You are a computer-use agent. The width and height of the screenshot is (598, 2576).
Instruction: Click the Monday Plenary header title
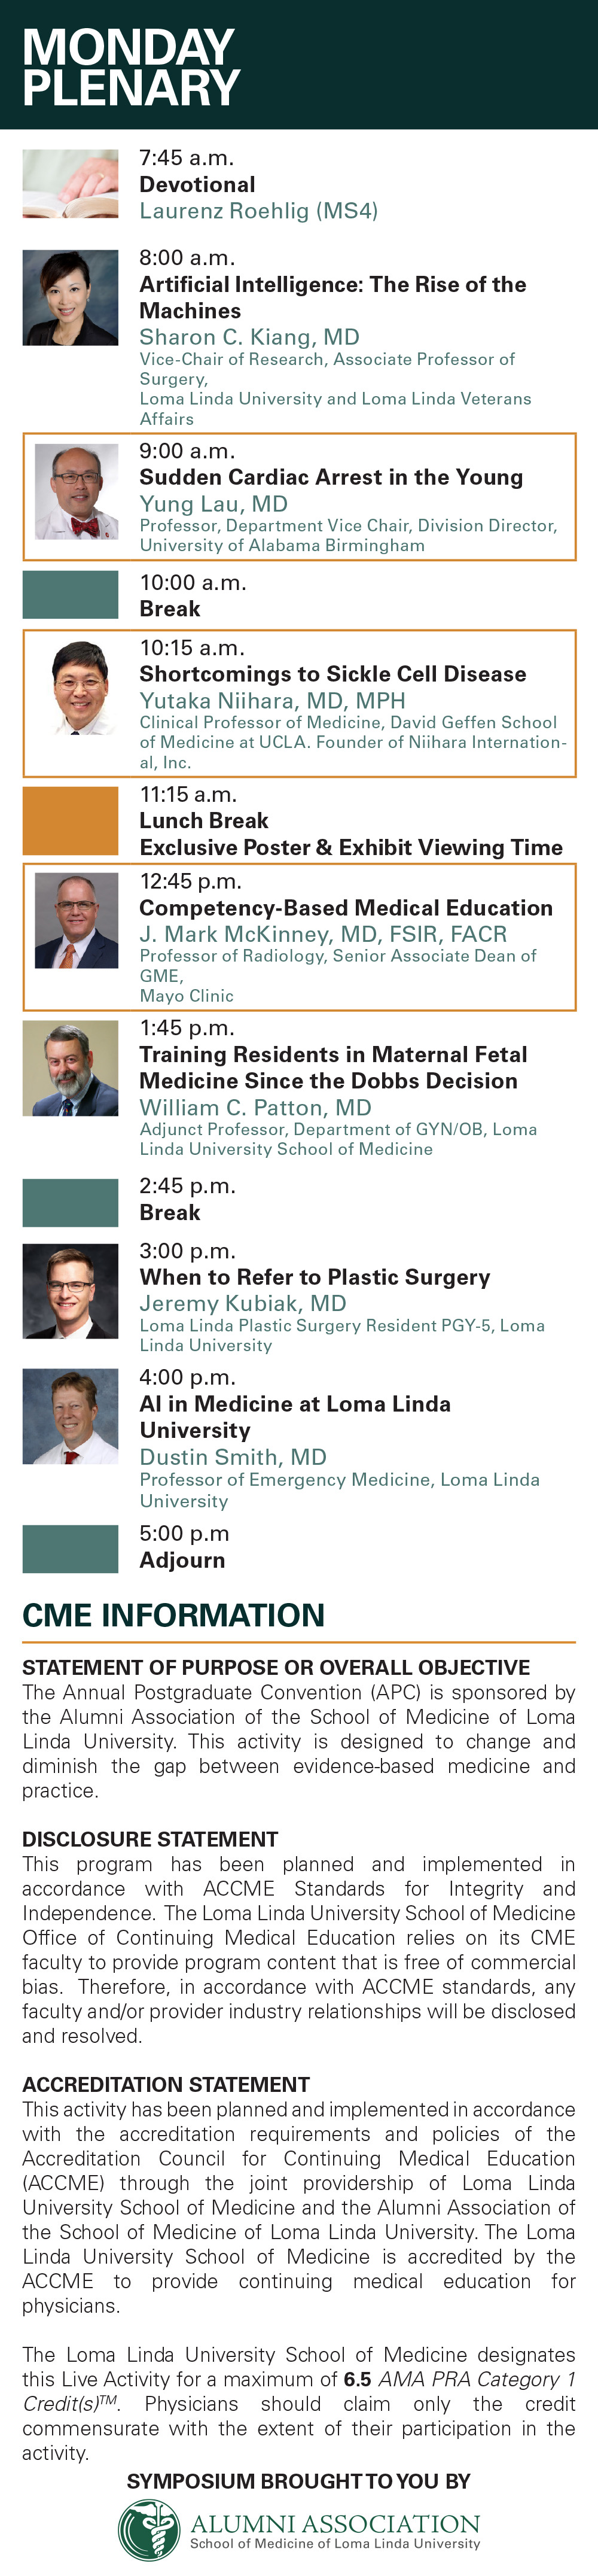[x=130, y=67]
